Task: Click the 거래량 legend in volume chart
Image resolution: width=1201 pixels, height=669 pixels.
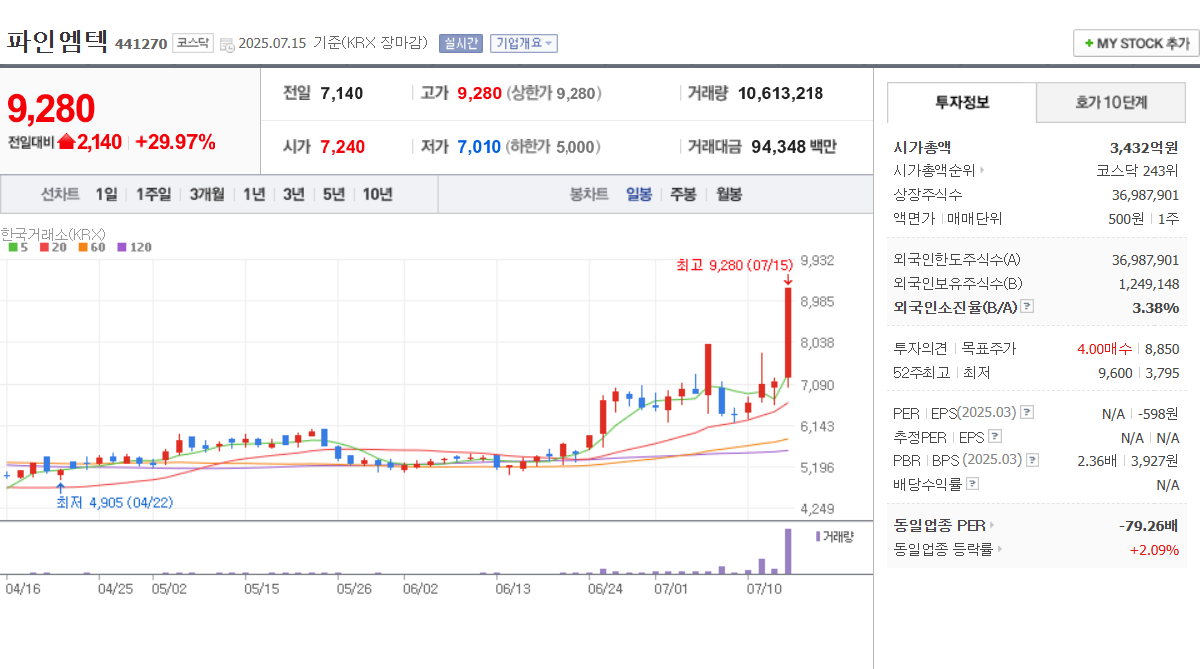Action: 835,536
